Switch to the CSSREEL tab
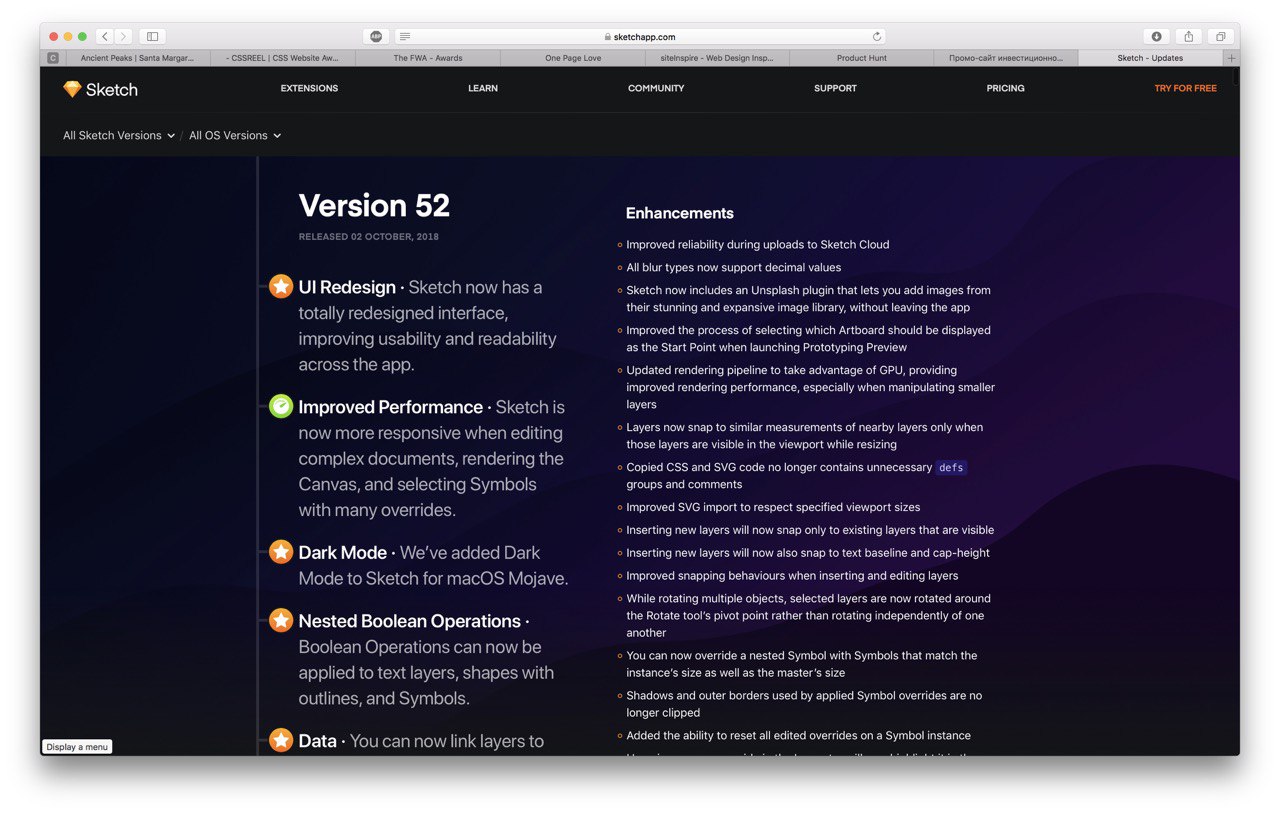This screenshot has width=1280, height=813. [283, 58]
